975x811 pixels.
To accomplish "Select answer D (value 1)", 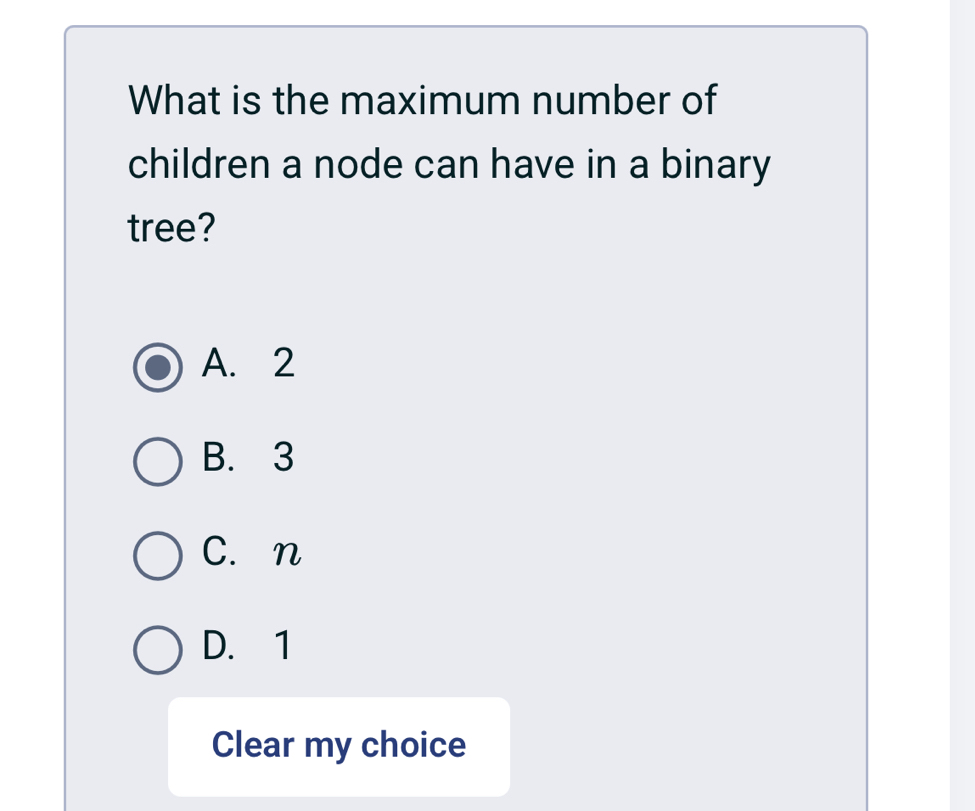I will tap(157, 648).
